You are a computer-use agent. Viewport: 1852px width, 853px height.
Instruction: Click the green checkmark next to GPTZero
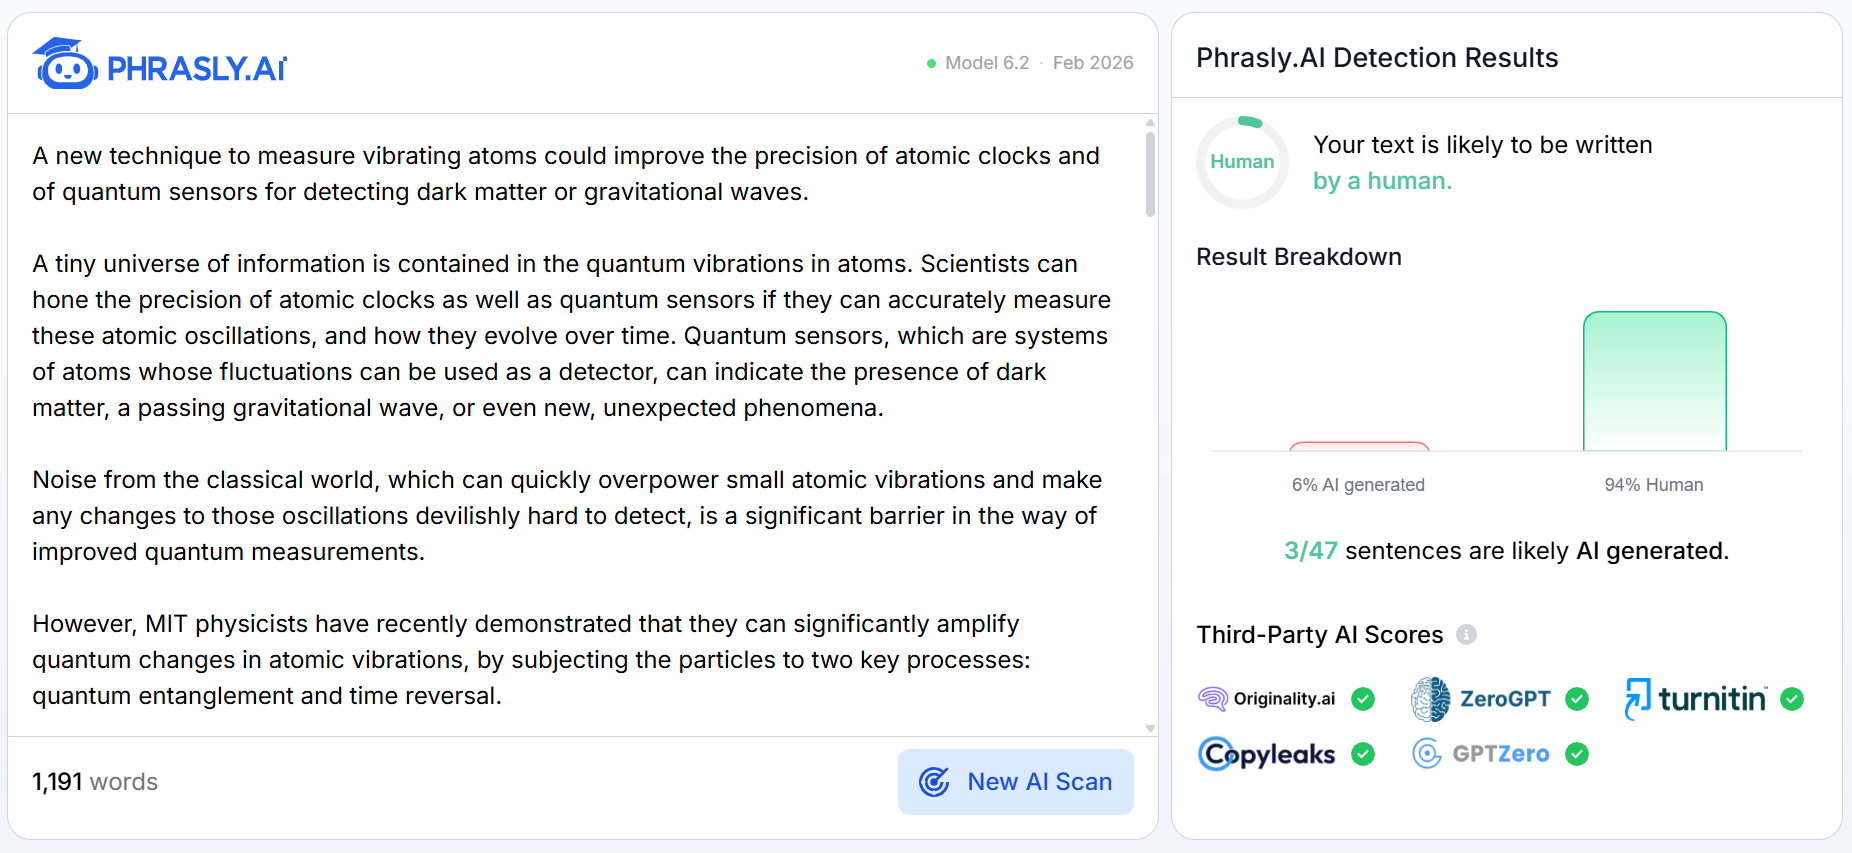click(x=1577, y=754)
